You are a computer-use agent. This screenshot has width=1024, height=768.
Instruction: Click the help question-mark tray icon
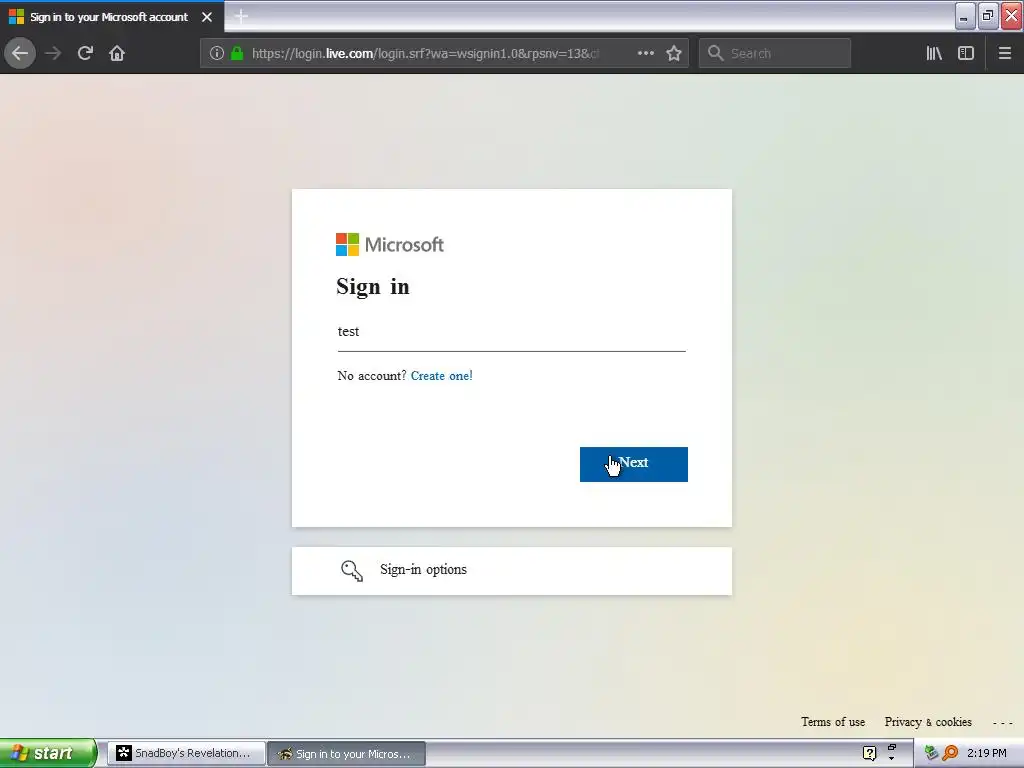[x=869, y=753]
